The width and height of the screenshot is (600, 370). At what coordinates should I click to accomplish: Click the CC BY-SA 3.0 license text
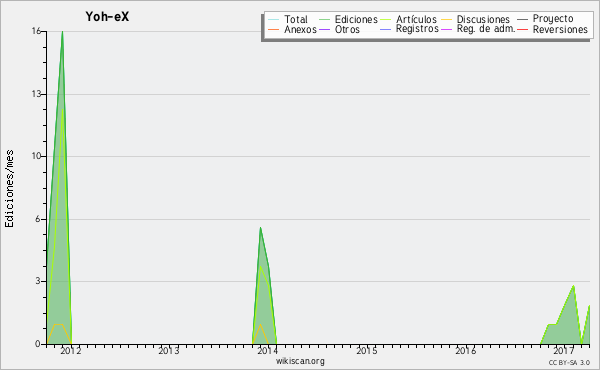click(x=569, y=362)
